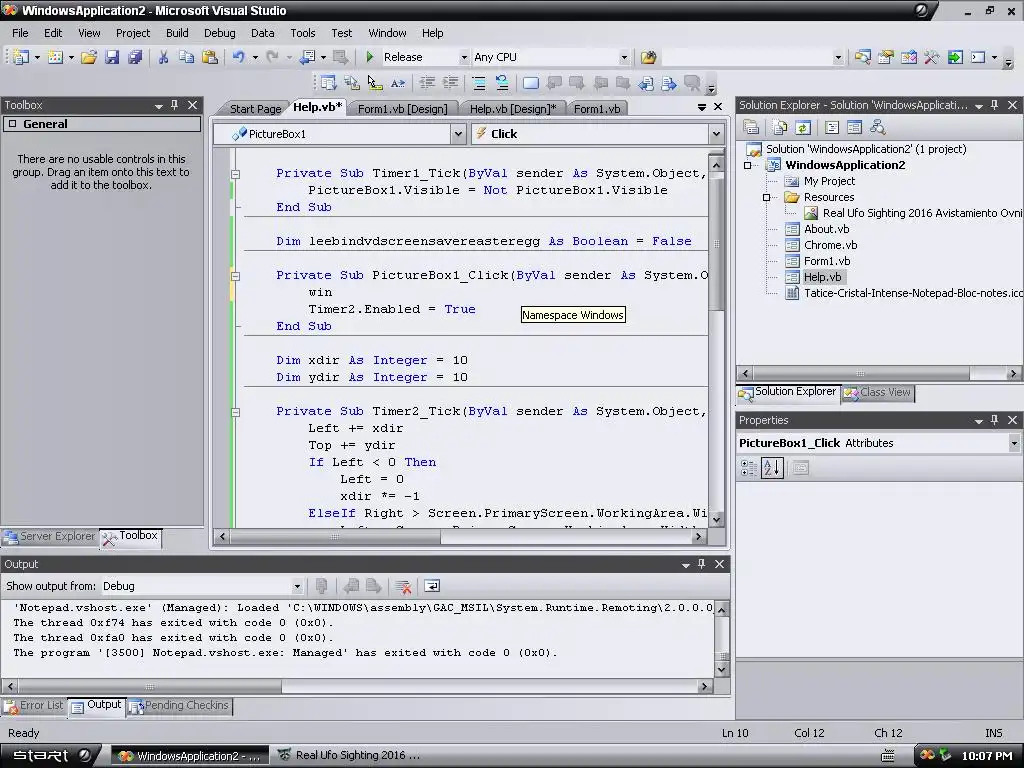Click the Copy icon in the toolbar
The image size is (1024, 768).
186,57
